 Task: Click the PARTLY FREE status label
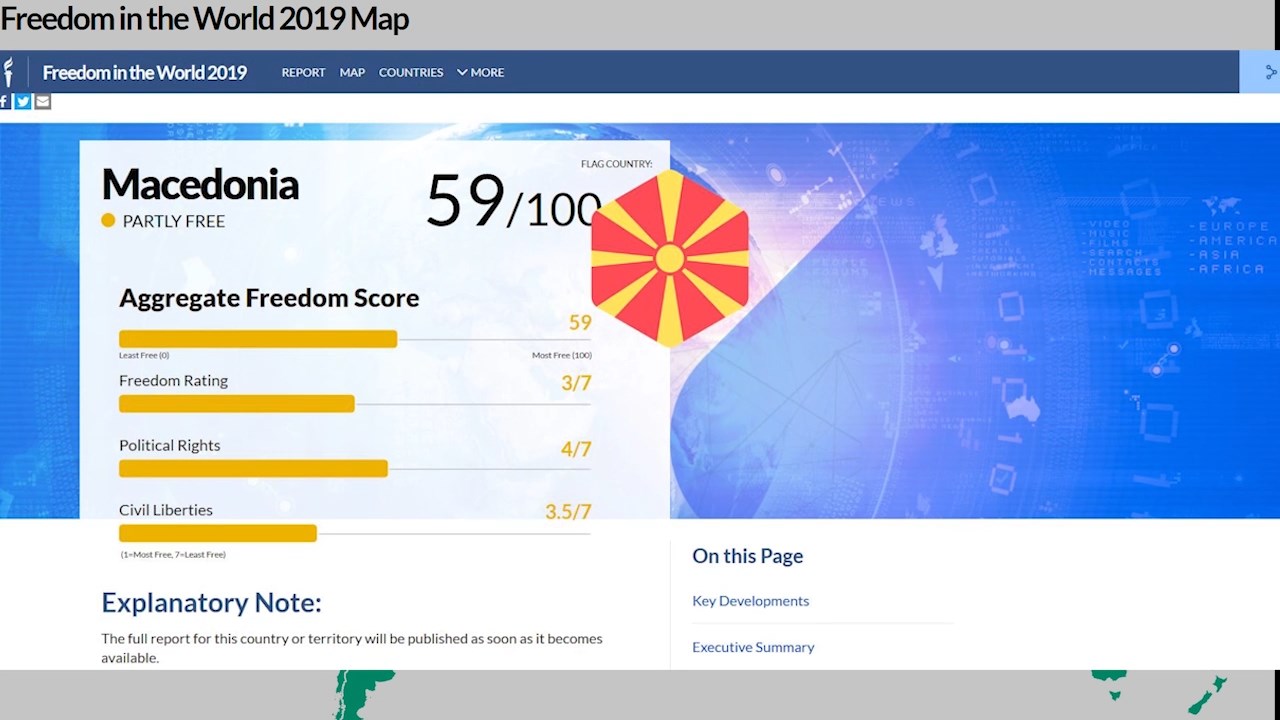174,221
